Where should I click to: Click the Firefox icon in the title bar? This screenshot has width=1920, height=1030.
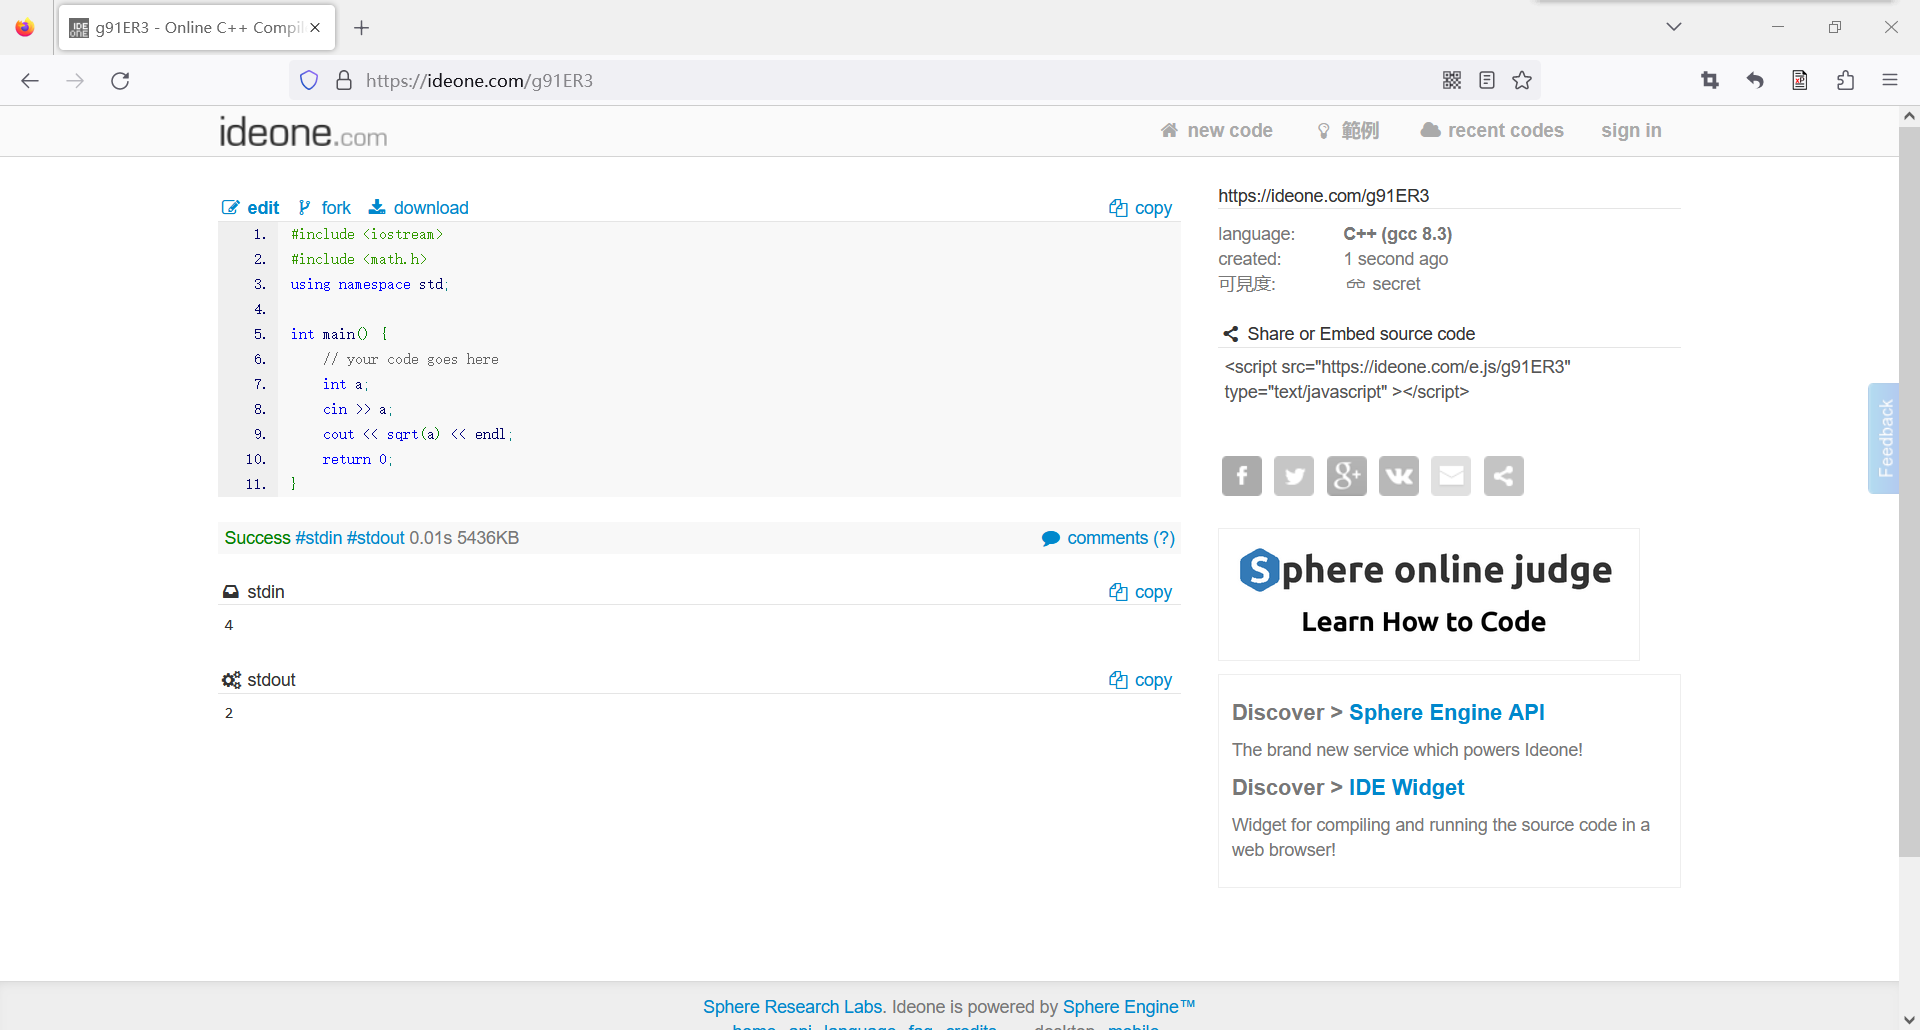point(25,27)
